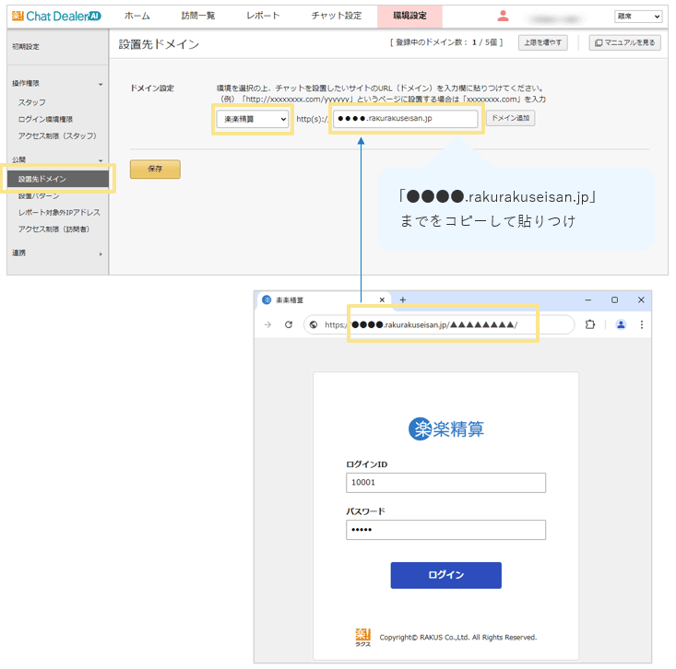Close the browser window

[641, 300]
